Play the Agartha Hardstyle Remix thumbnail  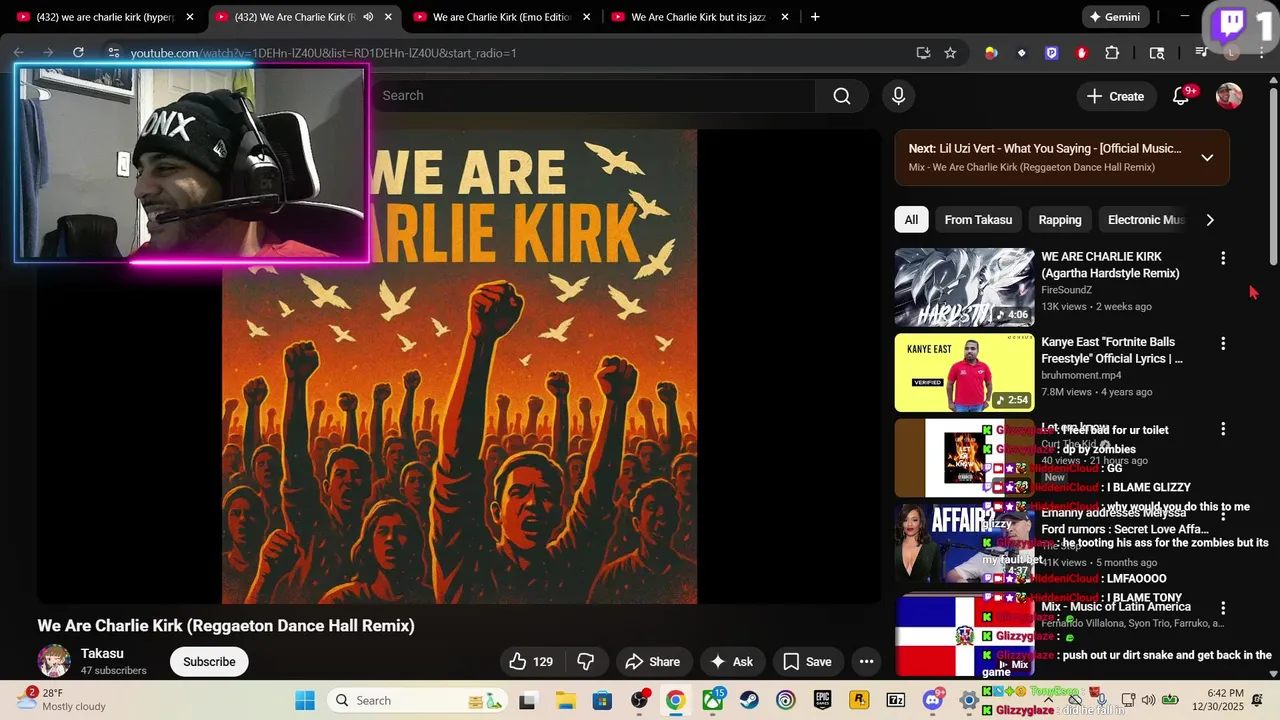point(964,288)
